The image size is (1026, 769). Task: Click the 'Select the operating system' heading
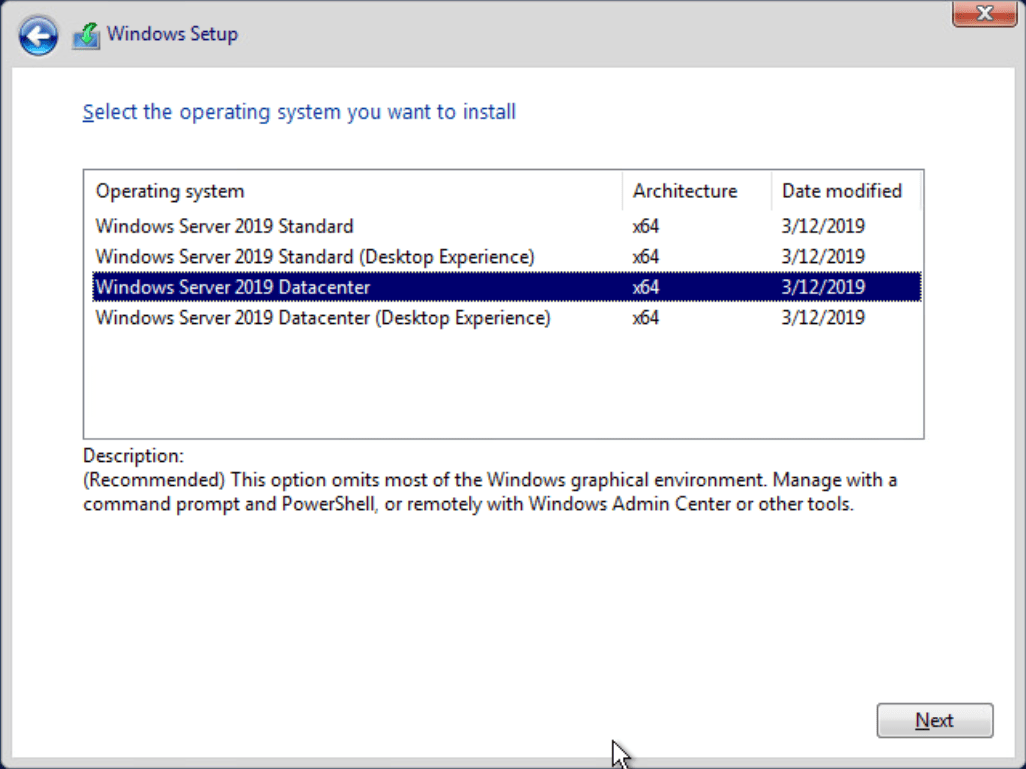point(299,112)
